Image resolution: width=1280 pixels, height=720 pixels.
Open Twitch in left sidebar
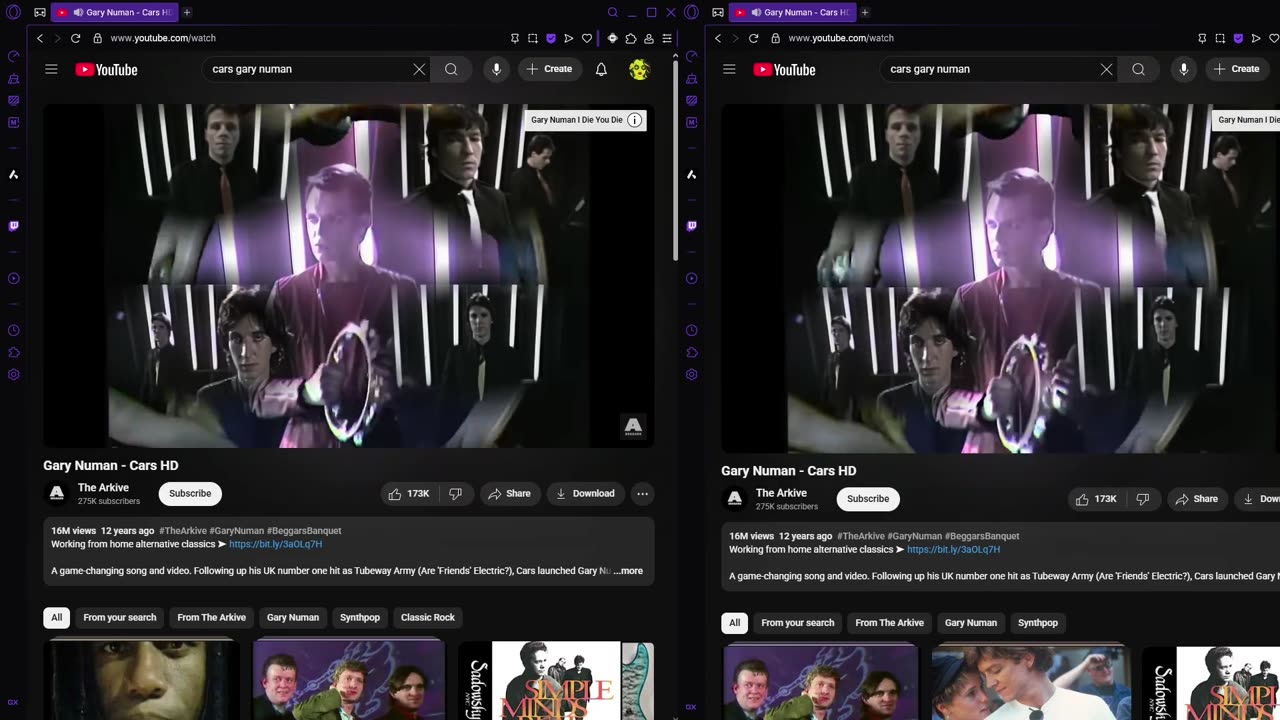point(13,226)
